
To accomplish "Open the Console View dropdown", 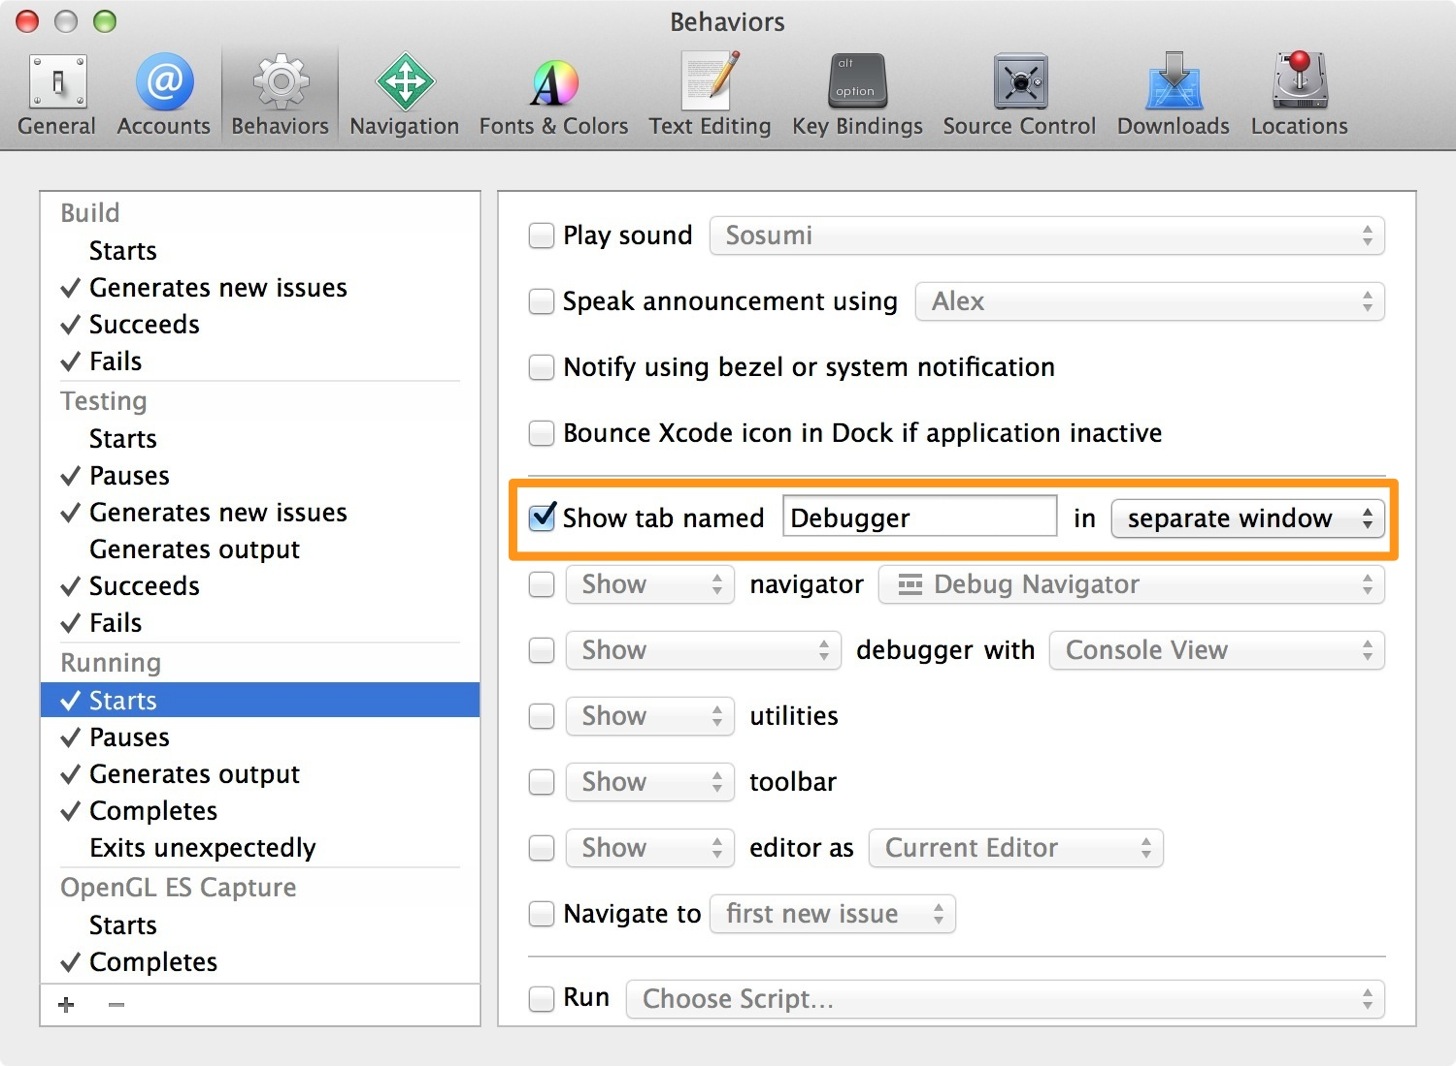I will (x=1217, y=651).
